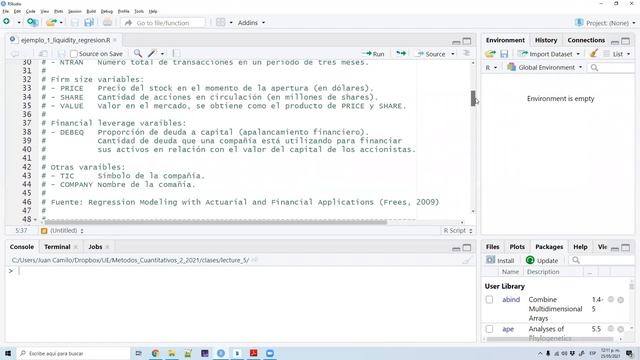Screen dimensions: 640x360
Task: Toggle the Source on Save checkbox
Action: click(74, 54)
